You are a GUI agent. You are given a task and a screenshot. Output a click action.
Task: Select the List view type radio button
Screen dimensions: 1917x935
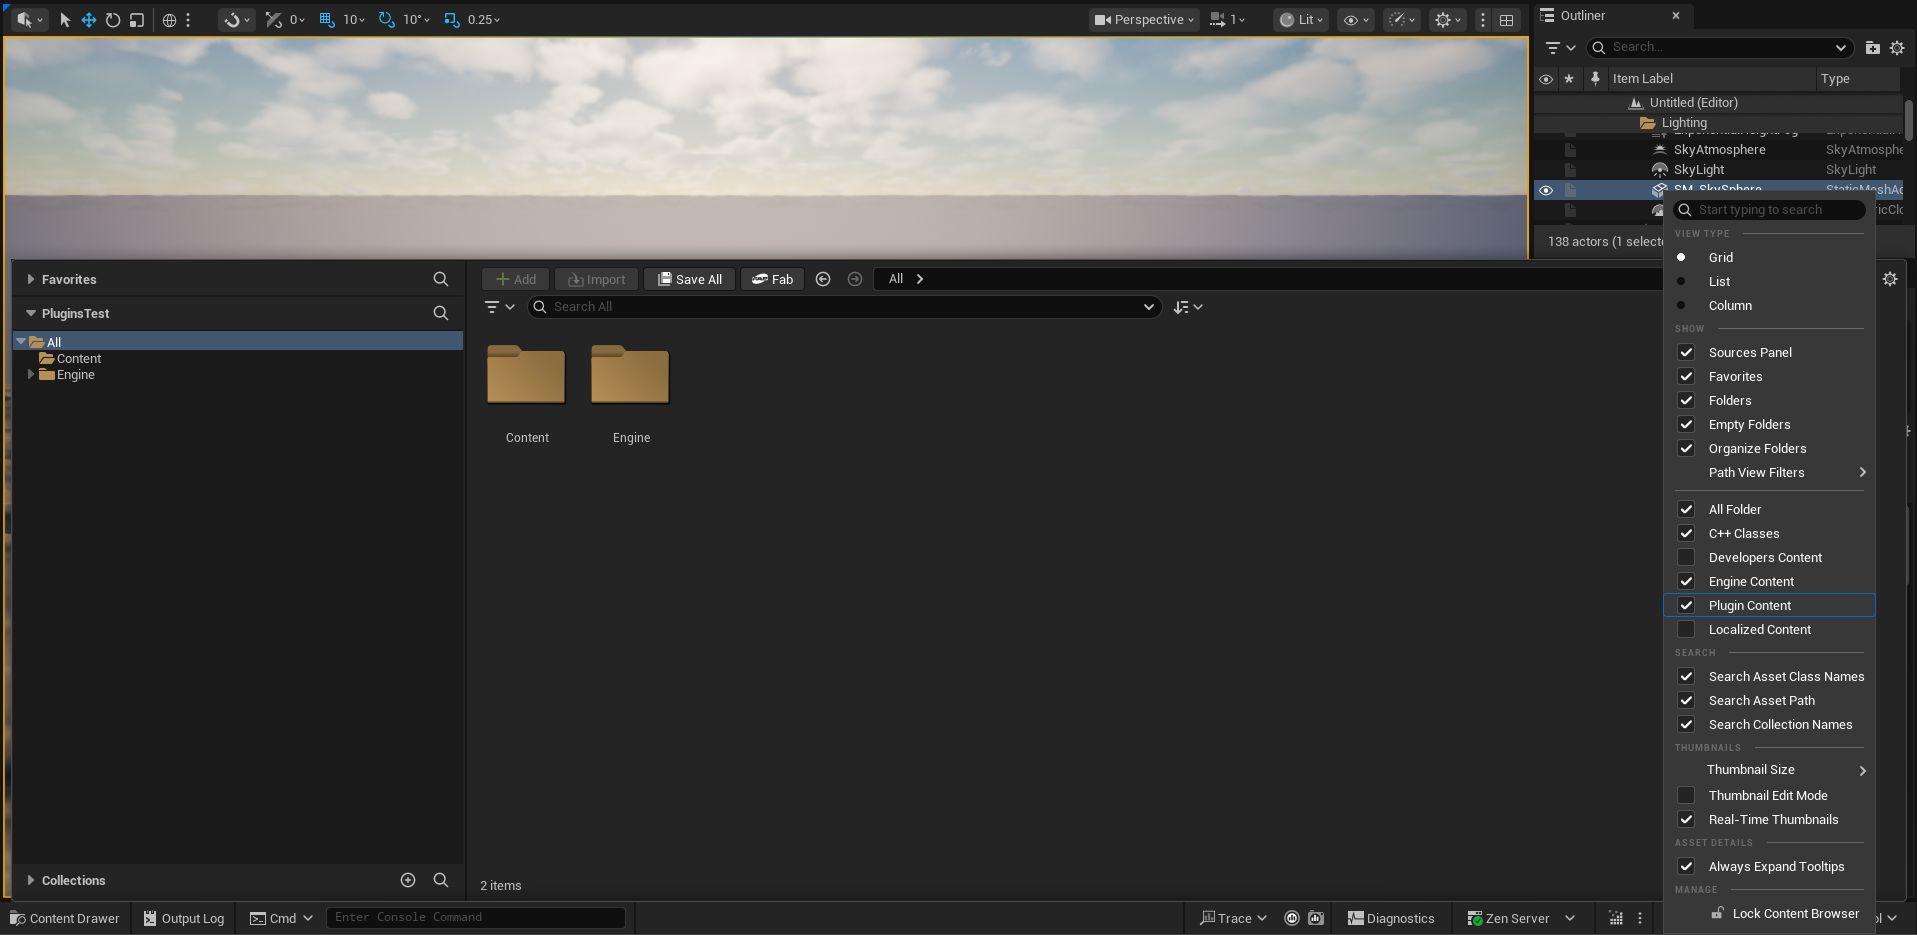coord(1681,281)
